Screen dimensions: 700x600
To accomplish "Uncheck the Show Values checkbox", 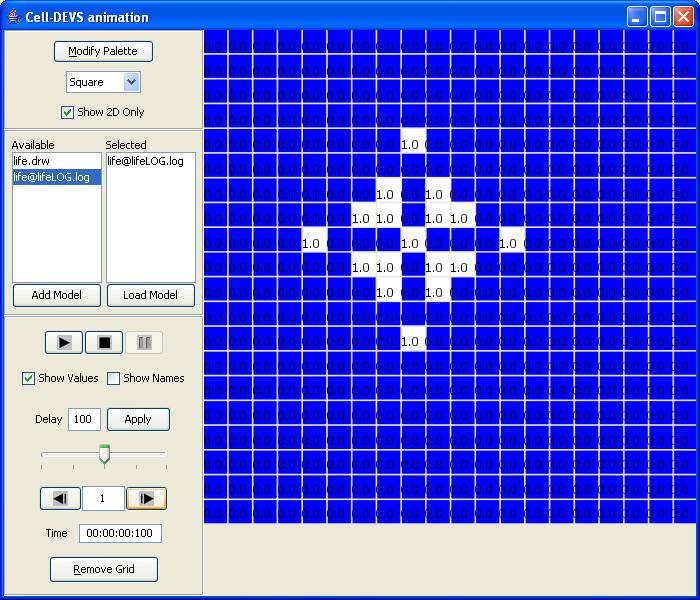I will point(29,379).
